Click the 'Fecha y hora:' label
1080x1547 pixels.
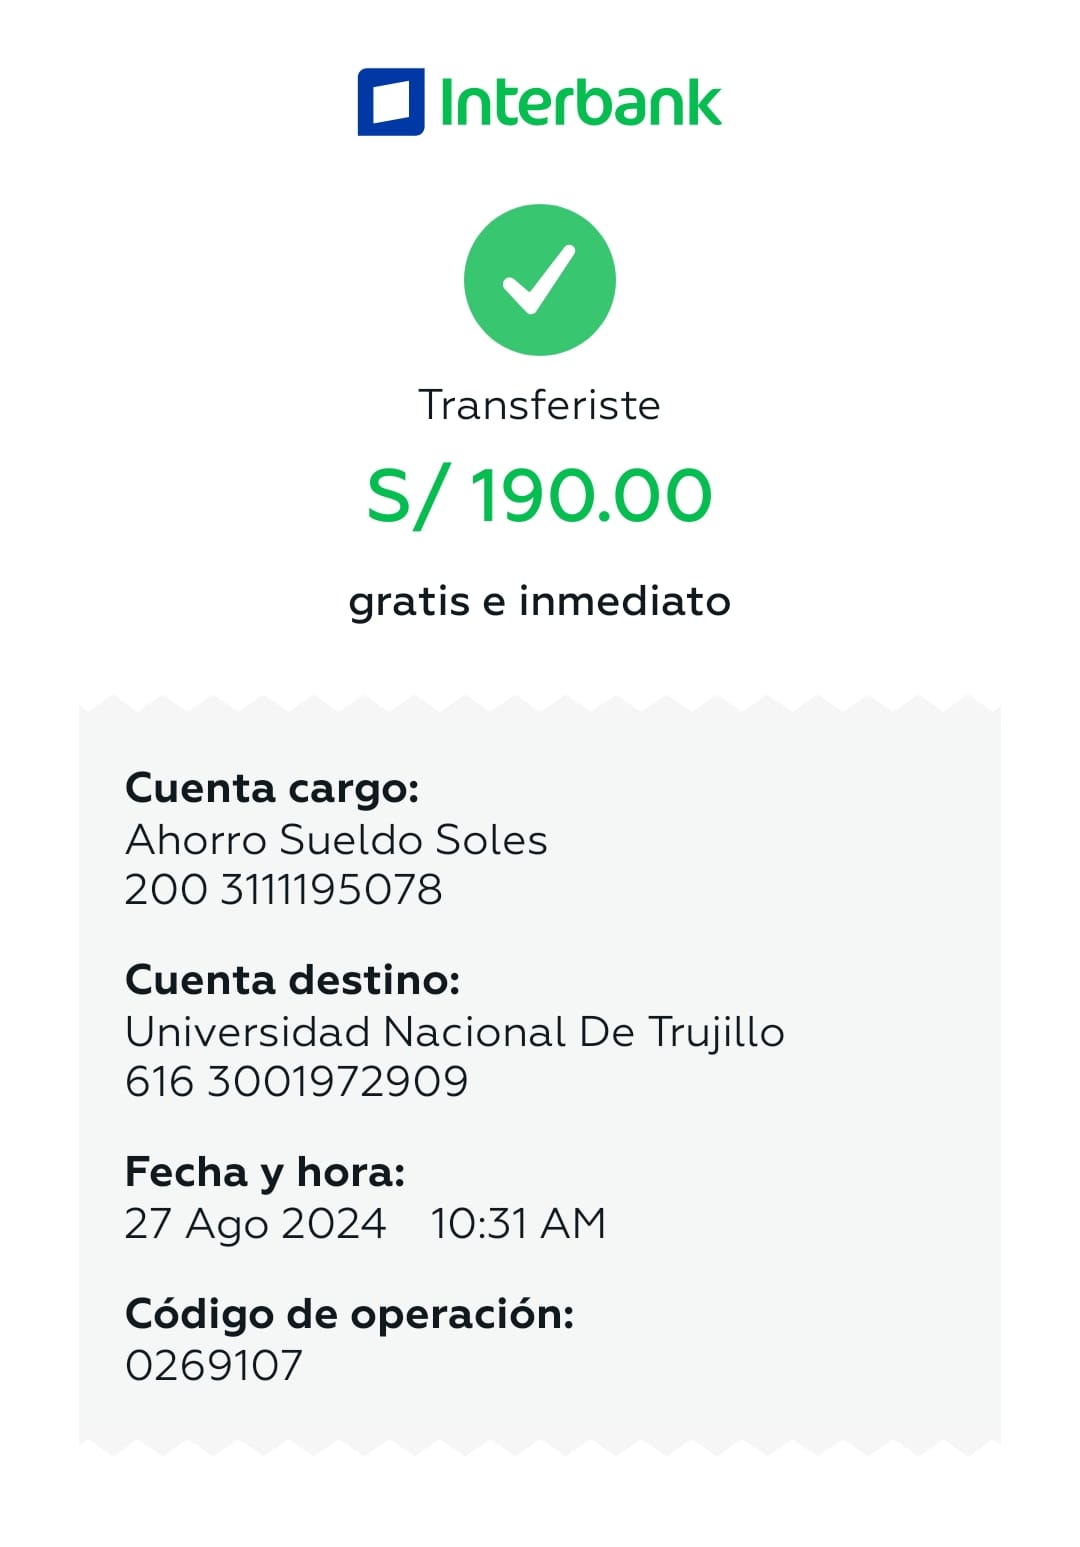pyautogui.click(x=265, y=1172)
